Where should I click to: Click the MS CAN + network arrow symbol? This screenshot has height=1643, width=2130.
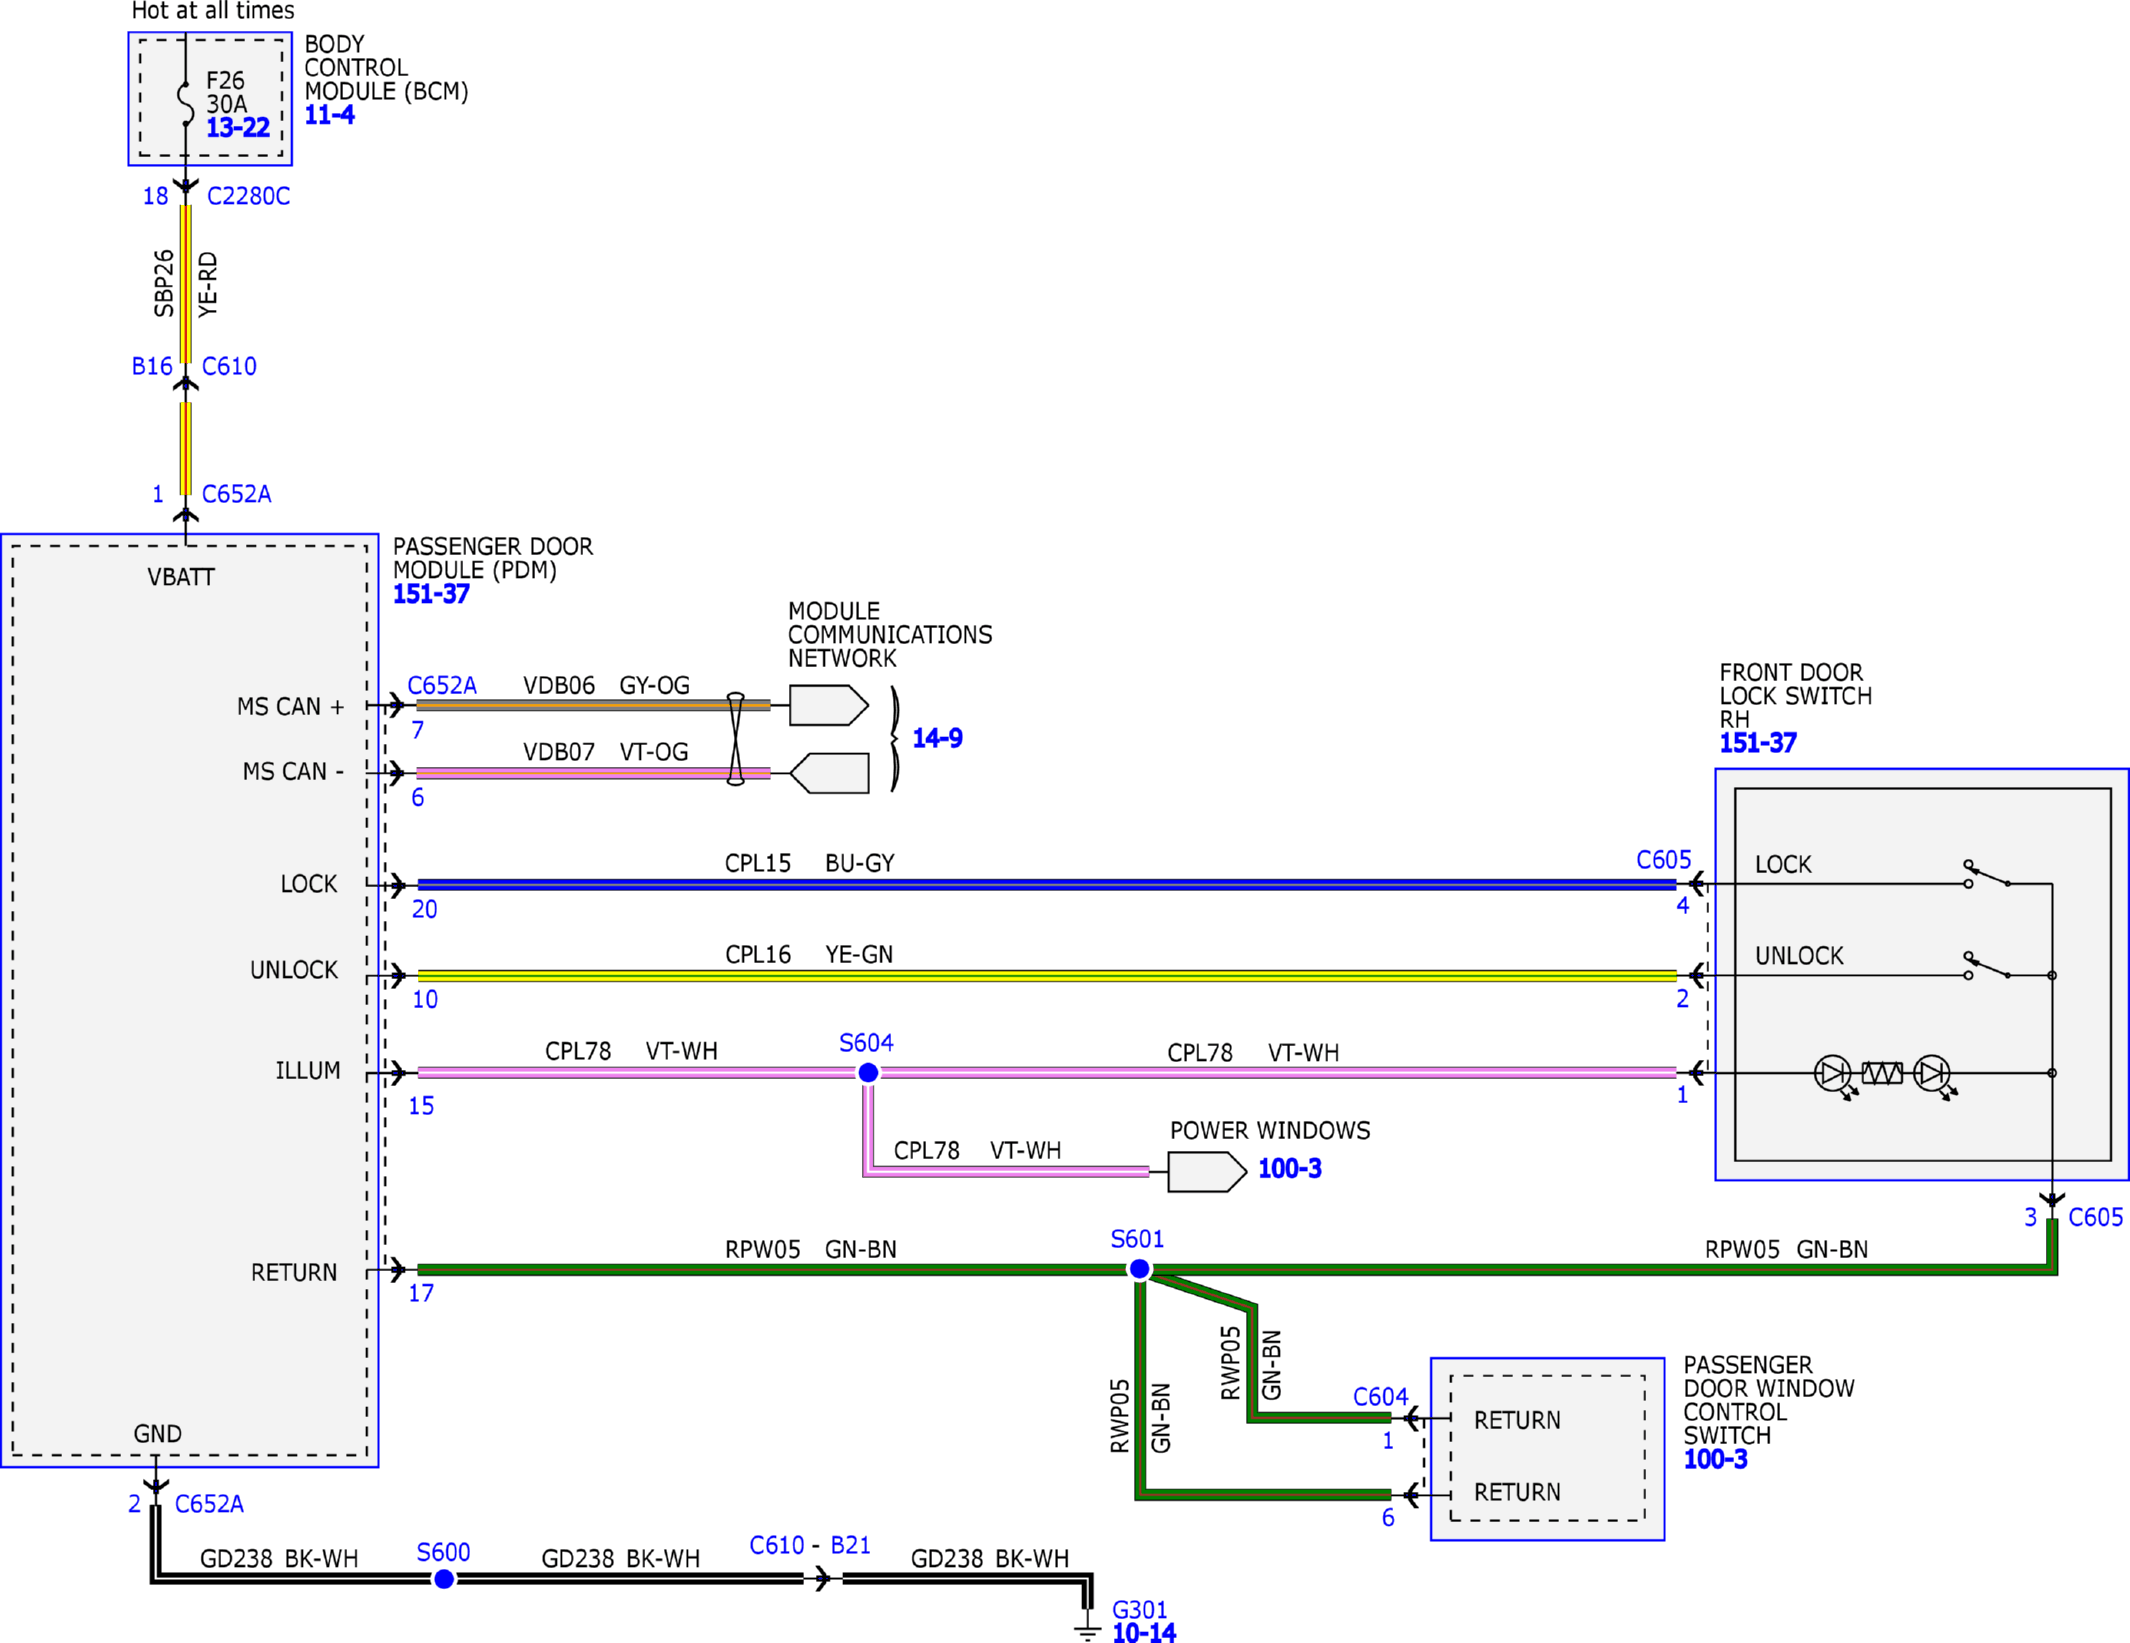tap(828, 705)
